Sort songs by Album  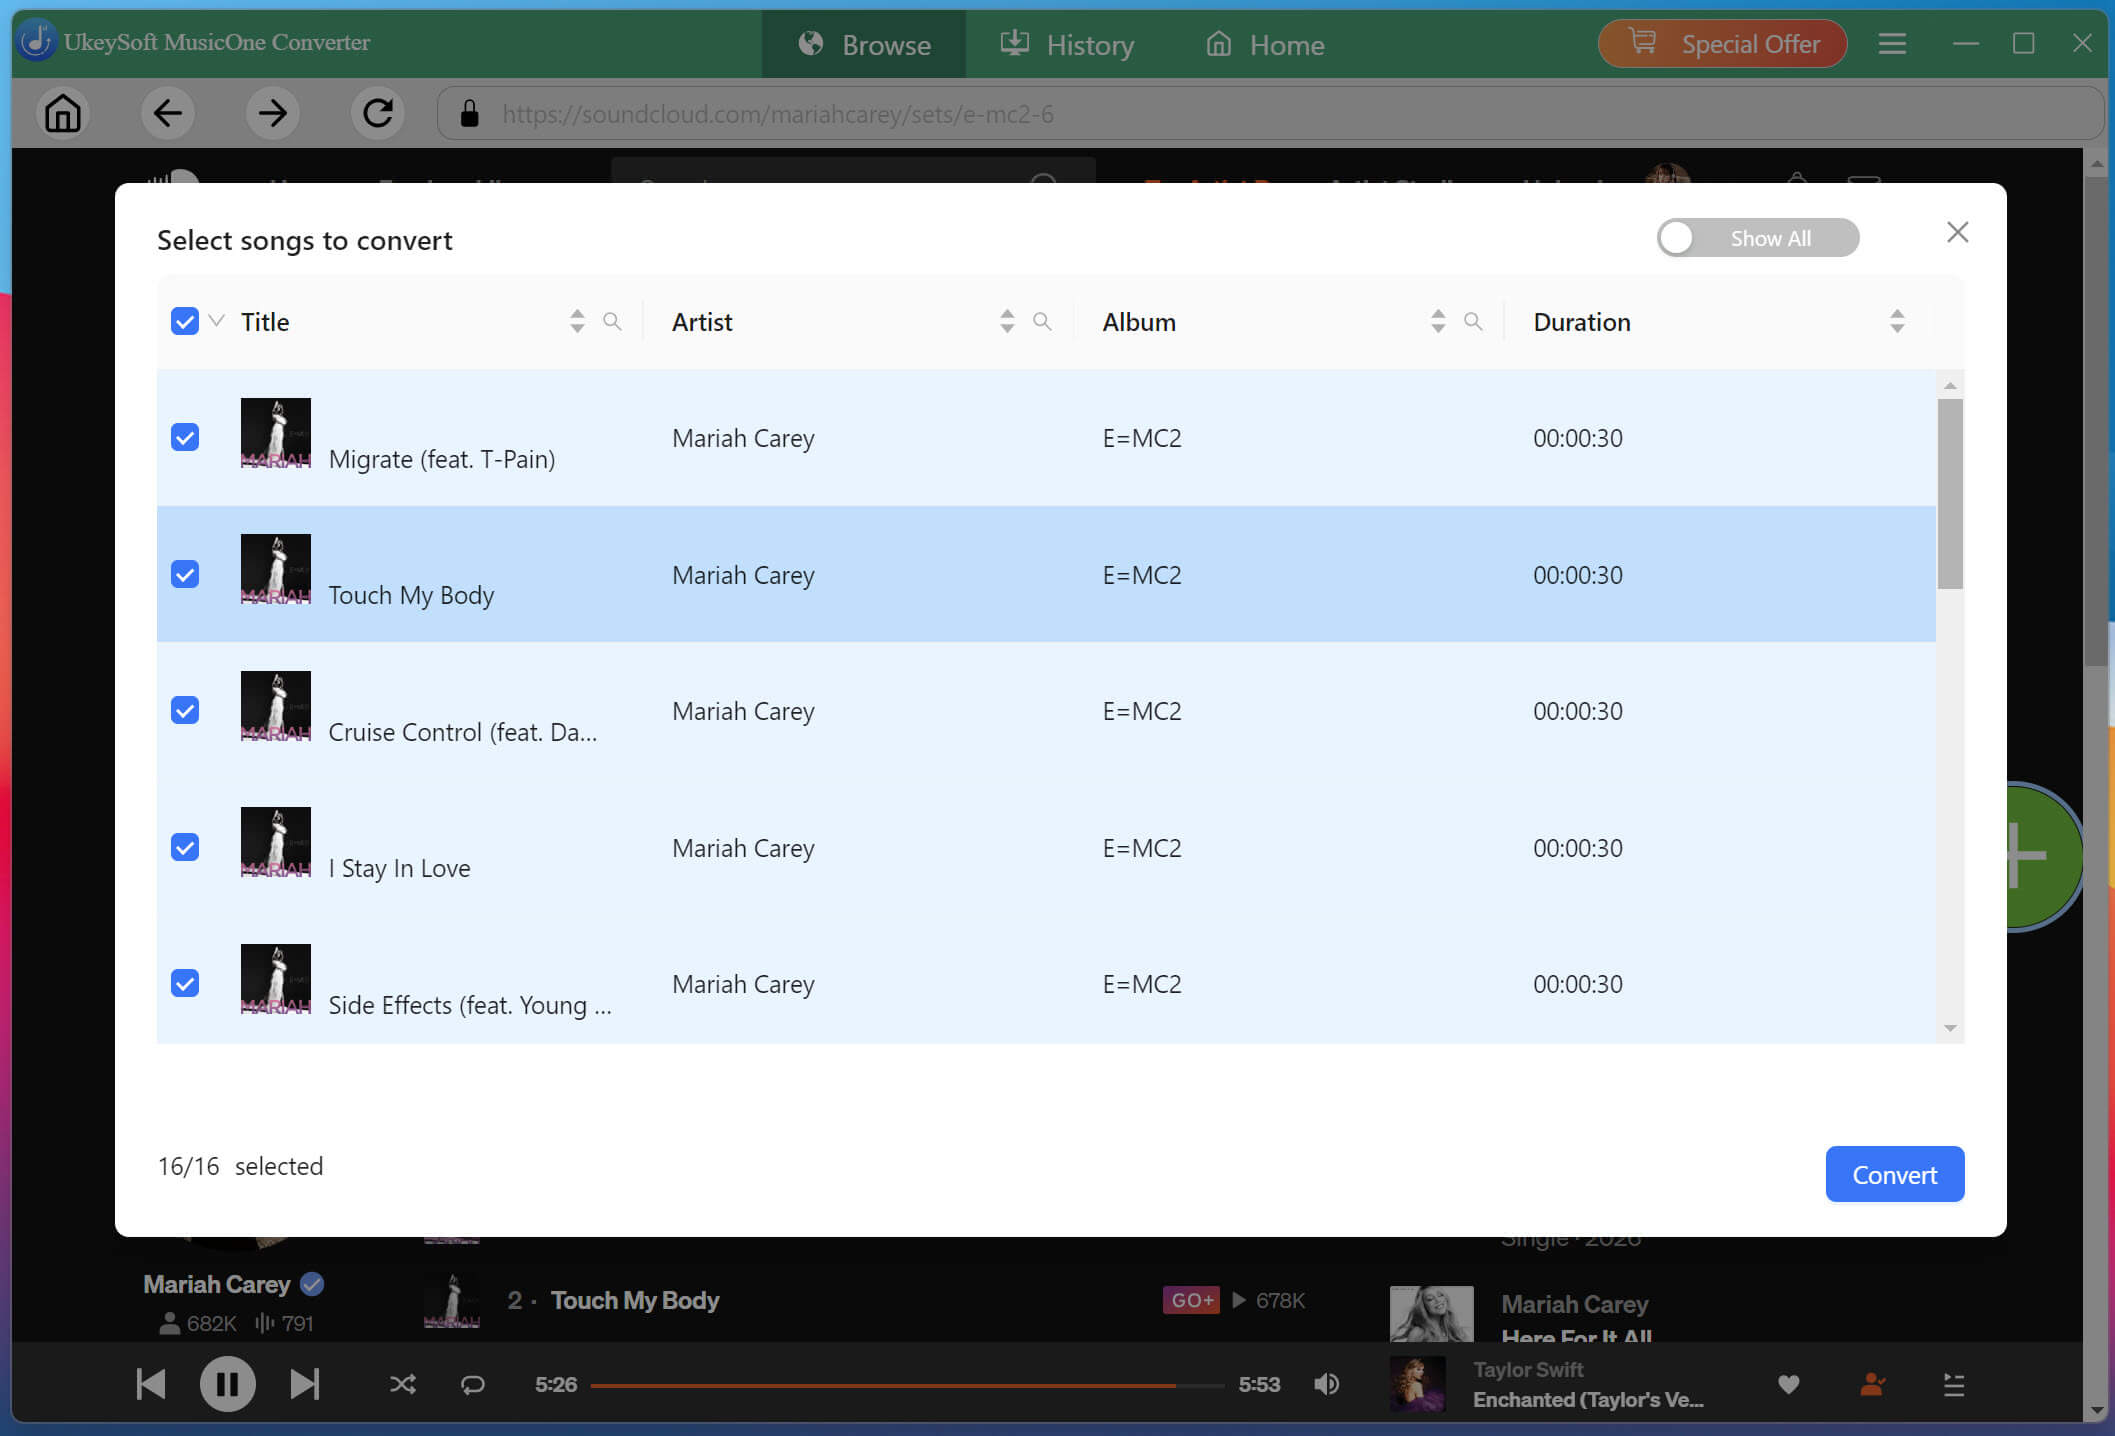(1438, 321)
